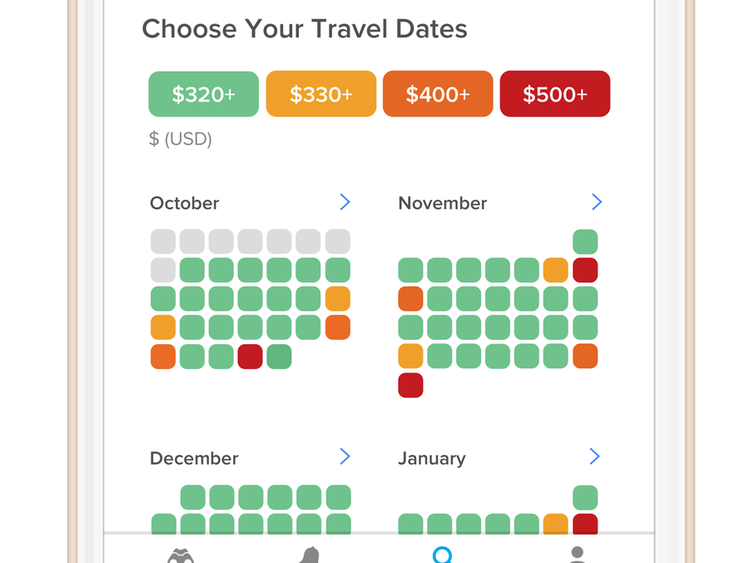
Task: Select the red day in October's last row
Action: 250,356
